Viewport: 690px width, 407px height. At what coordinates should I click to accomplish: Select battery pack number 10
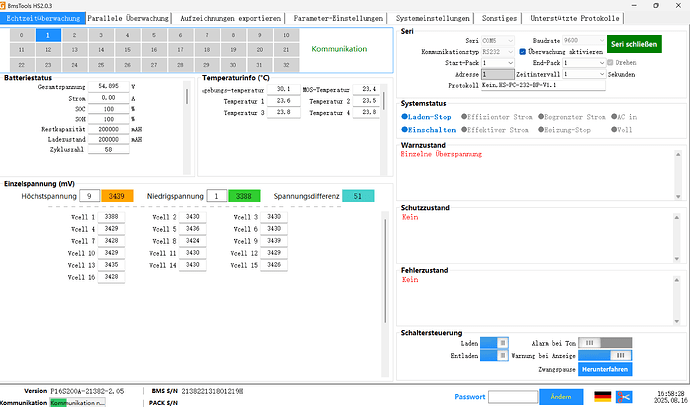(286, 35)
